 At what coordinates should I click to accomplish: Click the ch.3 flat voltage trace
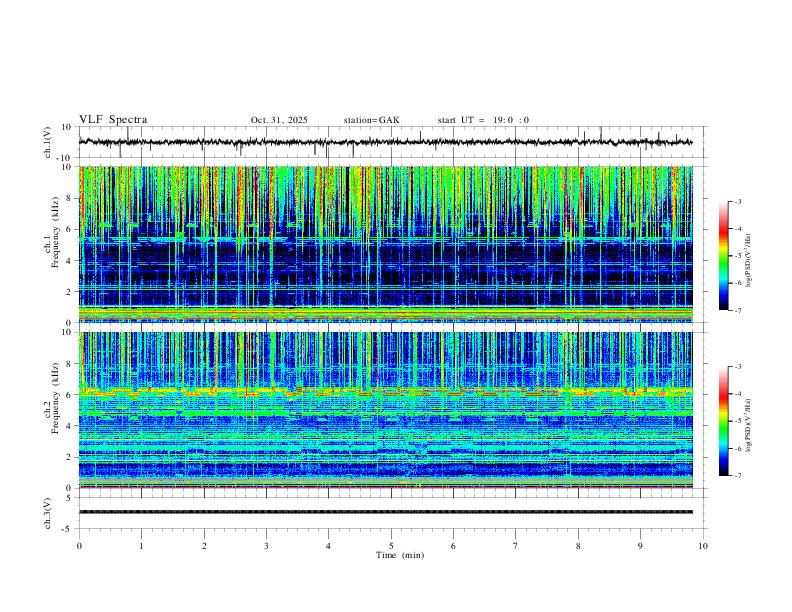coord(385,512)
